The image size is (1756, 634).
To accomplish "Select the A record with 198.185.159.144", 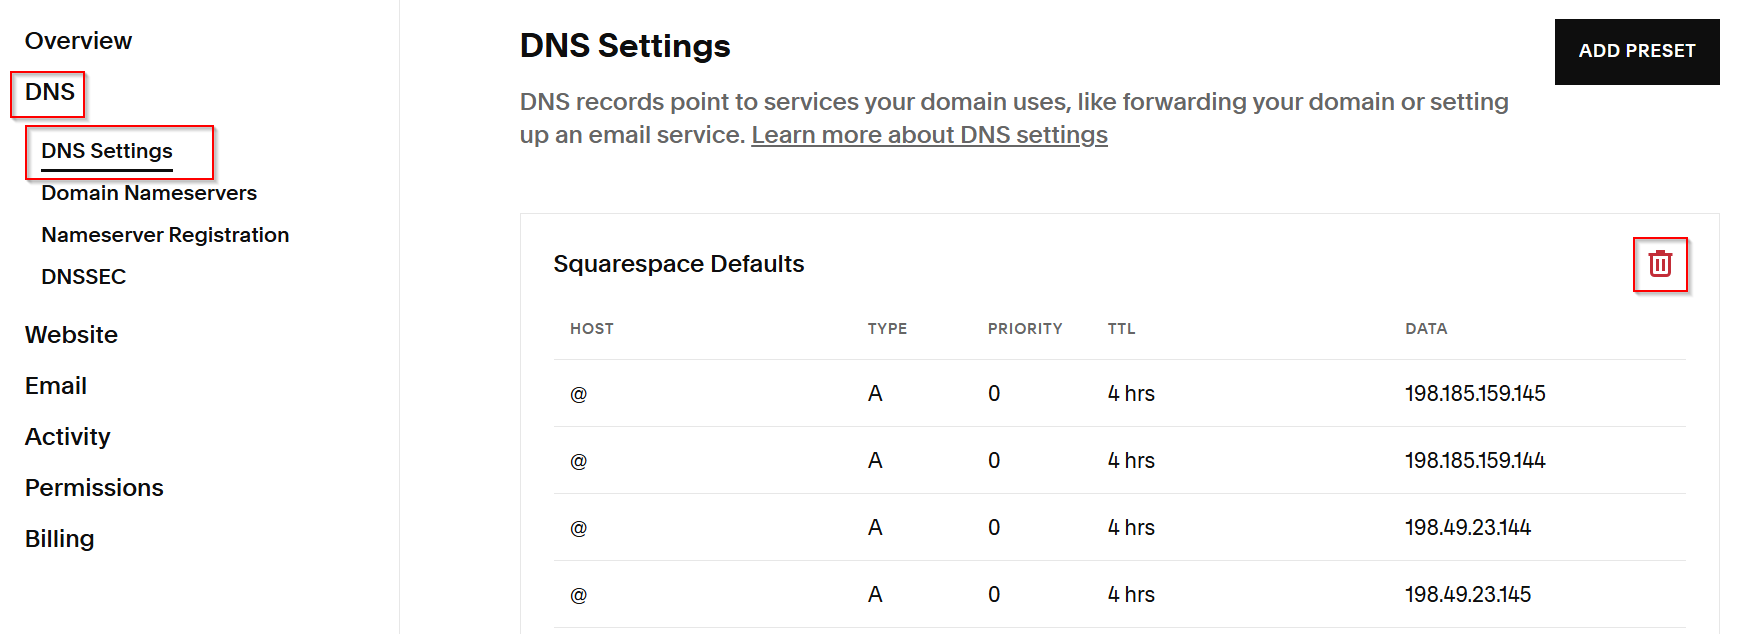I will [1474, 461].
